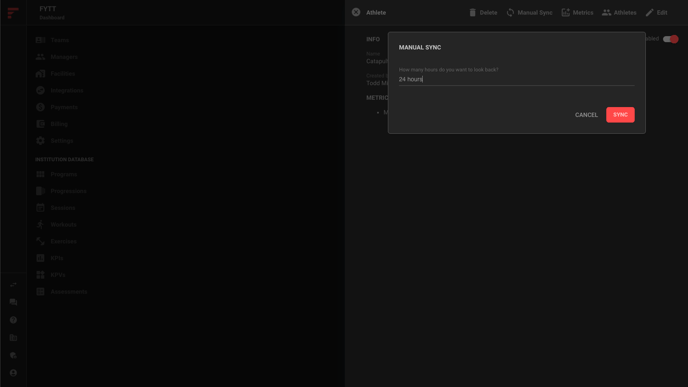Click the Manual Sync label in the header

535,13
